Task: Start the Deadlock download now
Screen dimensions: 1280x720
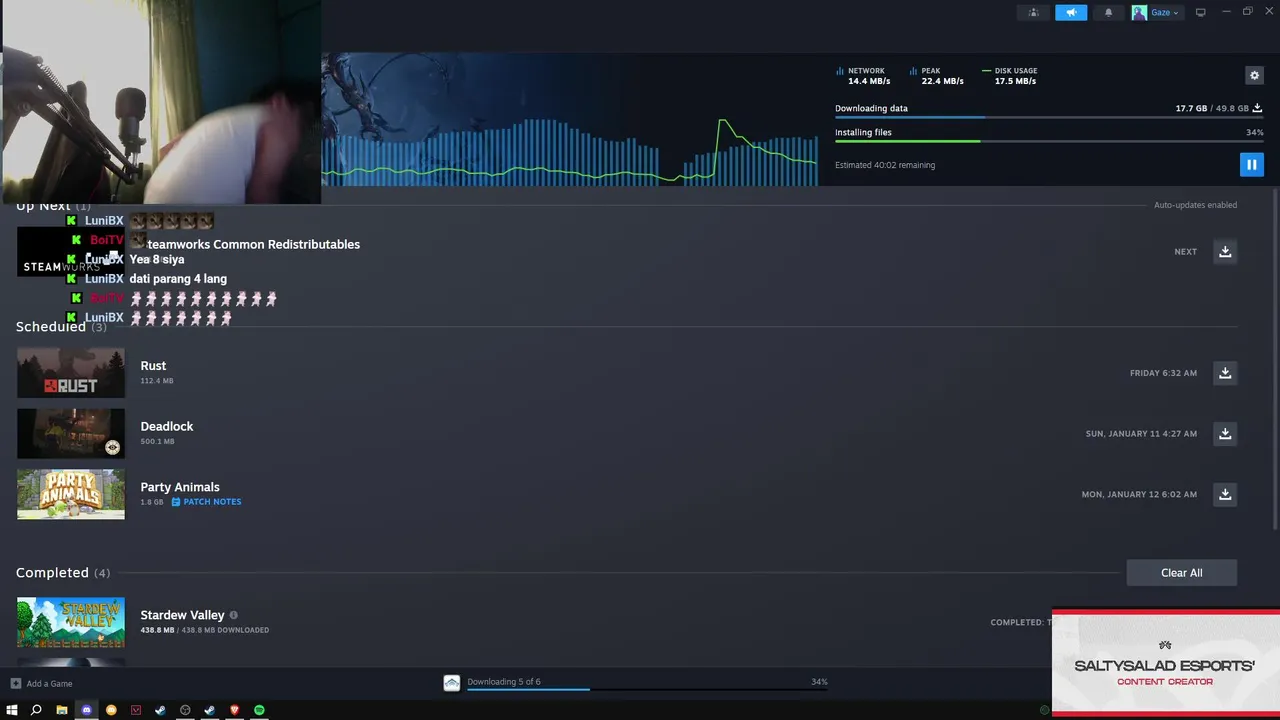Action: 1225,433
